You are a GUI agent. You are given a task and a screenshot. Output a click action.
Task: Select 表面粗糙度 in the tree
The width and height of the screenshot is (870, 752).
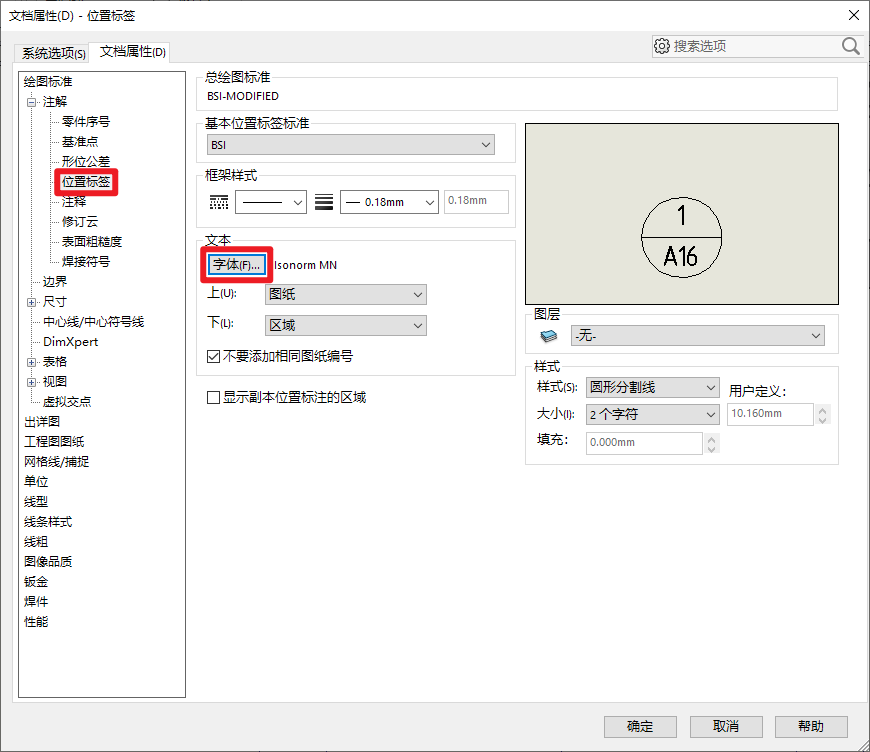tap(92, 241)
